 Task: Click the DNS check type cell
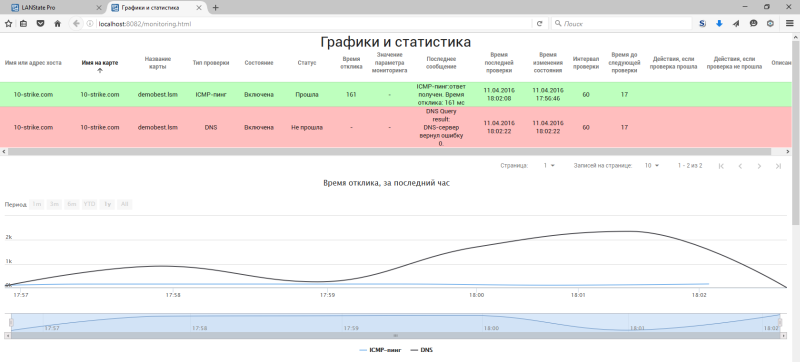point(210,127)
